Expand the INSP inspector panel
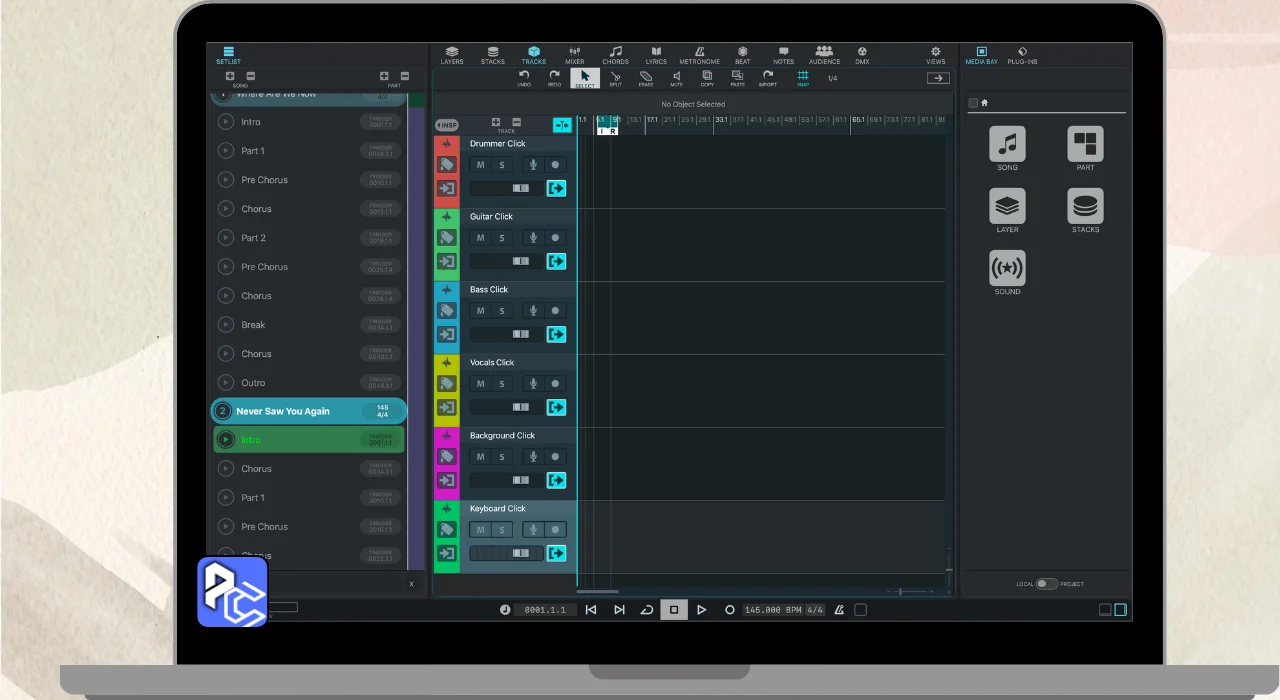The width and height of the screenshot is (1280, 700). (446, 125)
